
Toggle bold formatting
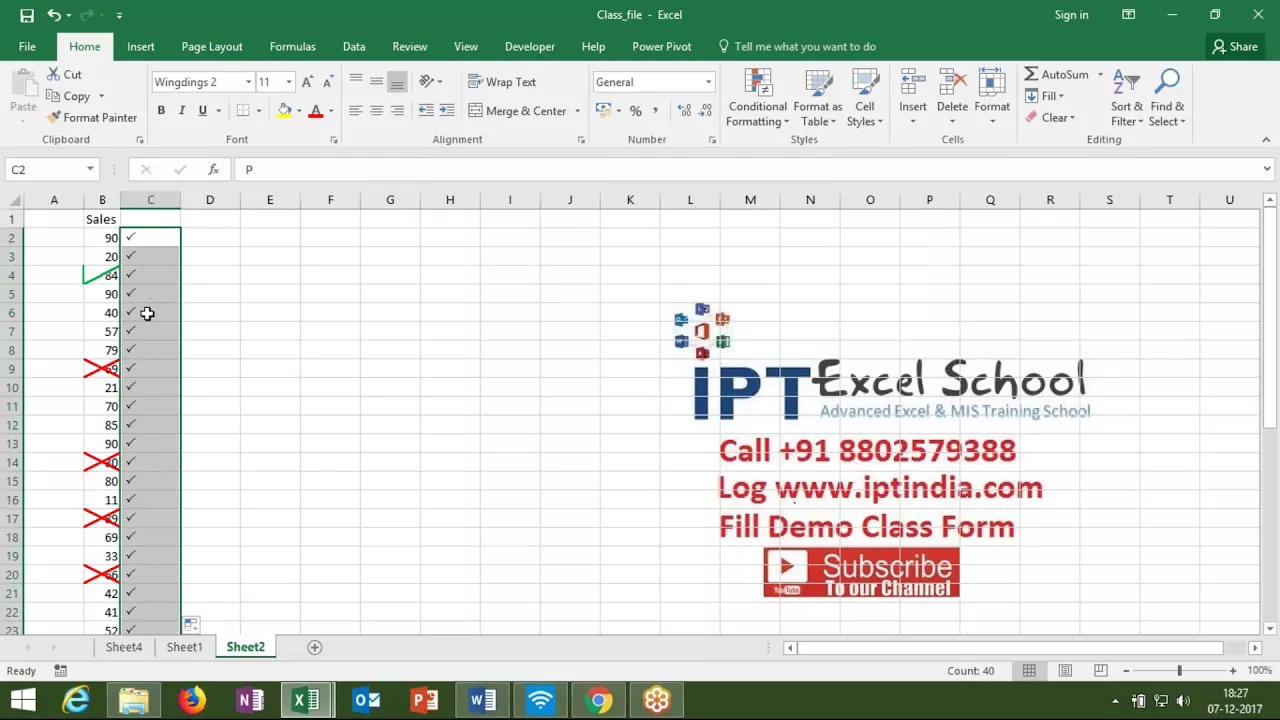(161, 111)
